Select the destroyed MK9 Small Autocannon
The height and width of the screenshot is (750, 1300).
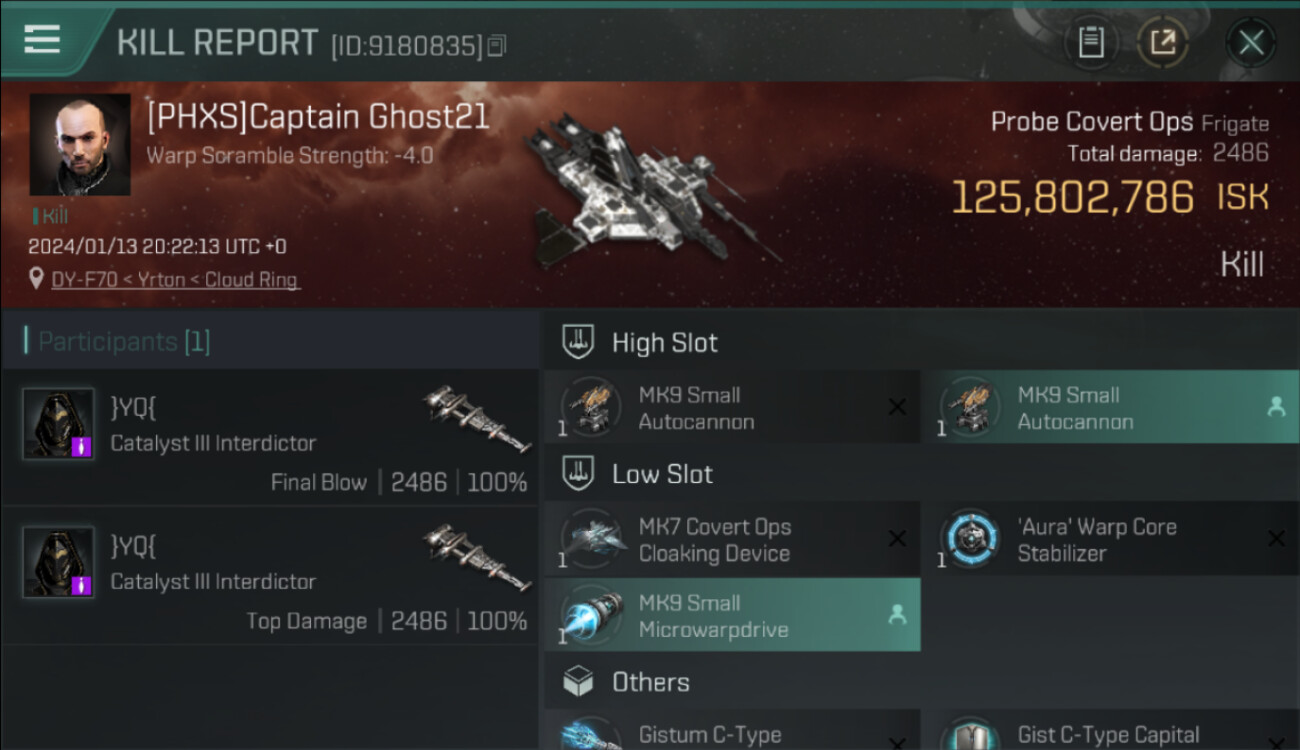click(x=731, y=407)
